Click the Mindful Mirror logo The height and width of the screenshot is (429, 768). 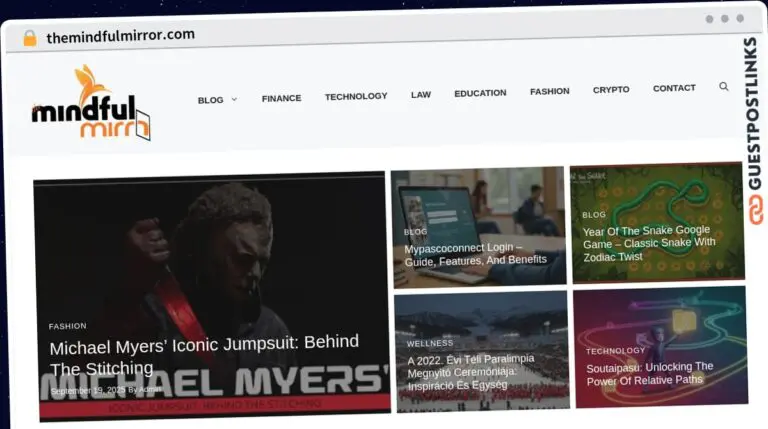(x=91, y=103)
